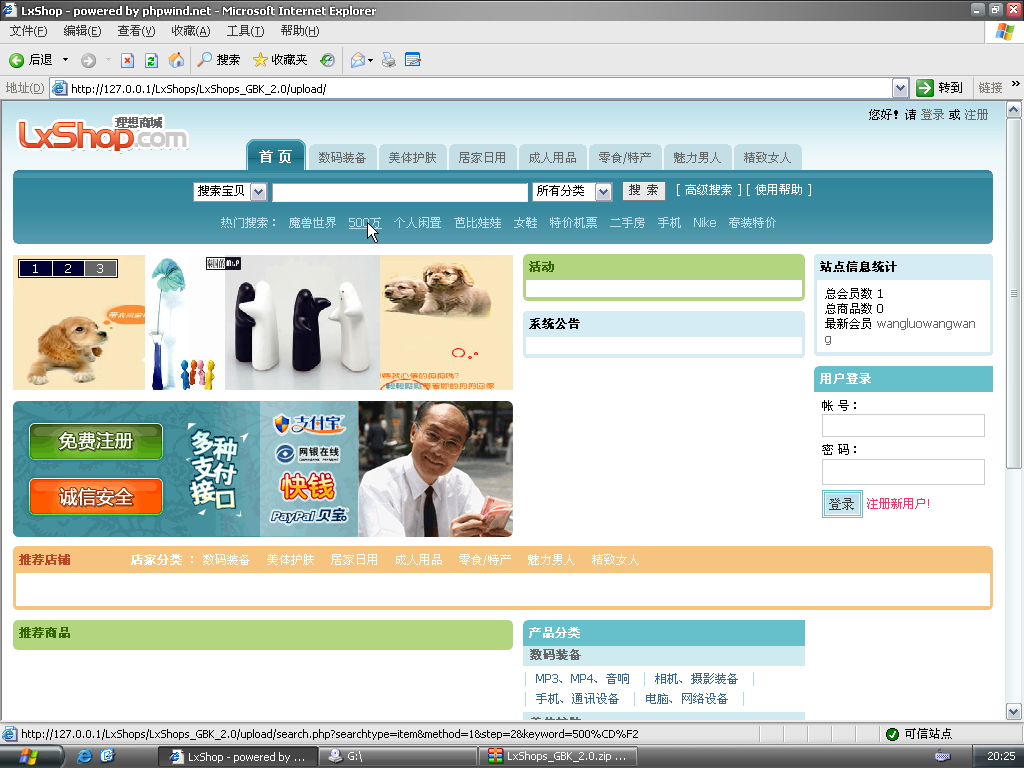Image resolution: width=1024 pixels, height=768 pixels.
Task: Click hot search keyword 芭比娃娃
Action: (x=478, y=223)
